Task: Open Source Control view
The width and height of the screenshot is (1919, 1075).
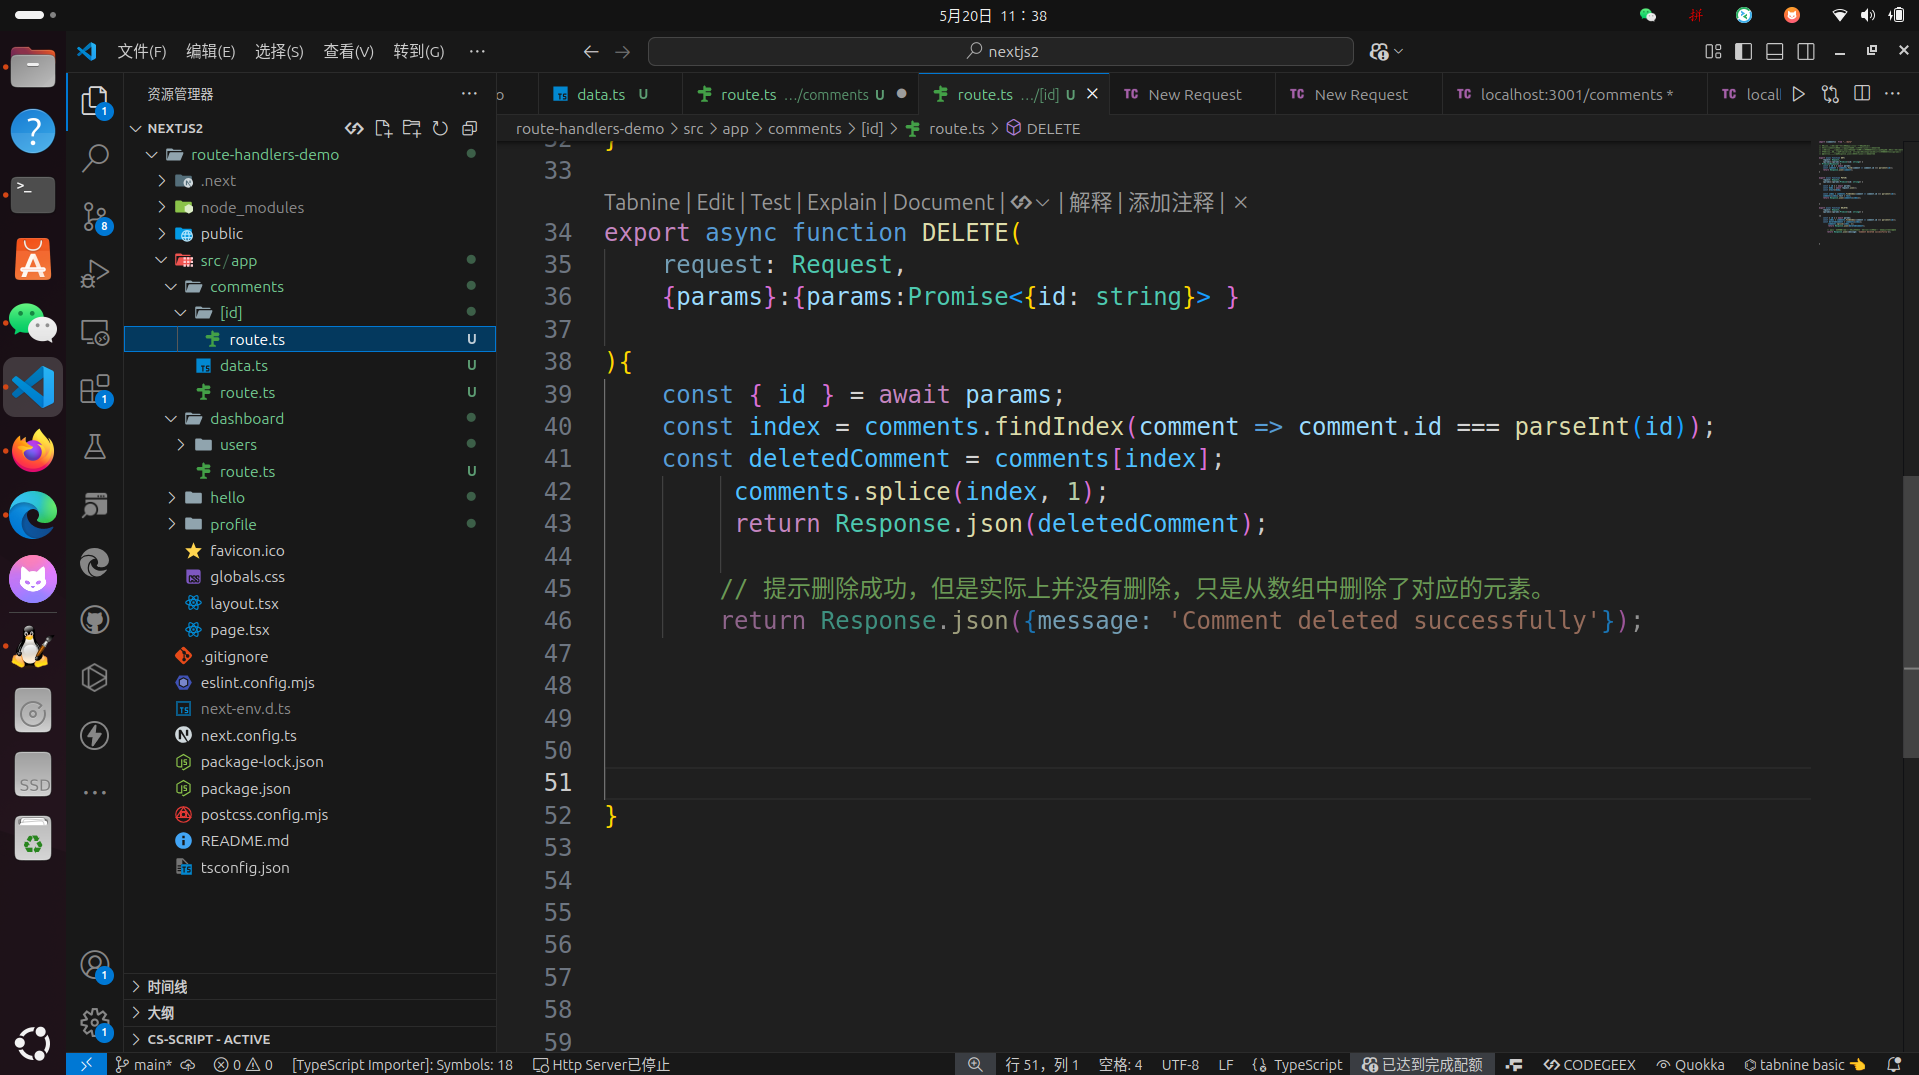Action: point(95,216)
